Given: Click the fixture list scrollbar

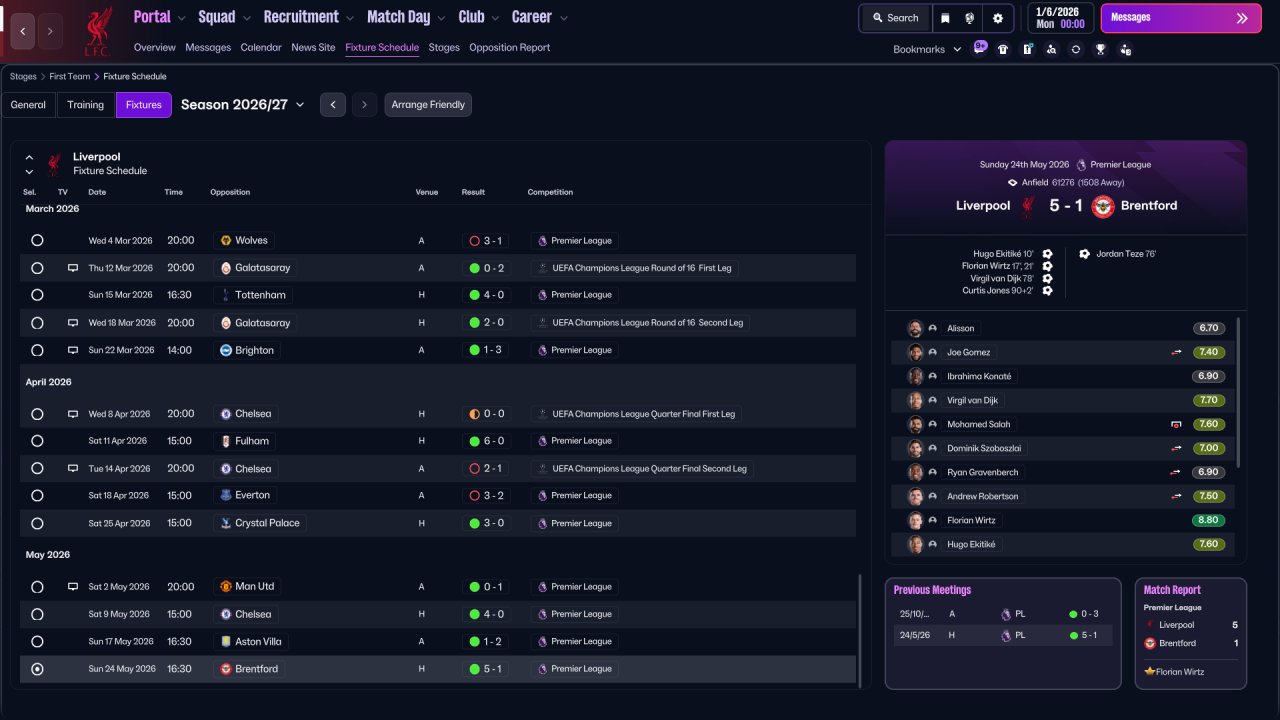Looking at the screenshot, I should (x=860, y=629).
